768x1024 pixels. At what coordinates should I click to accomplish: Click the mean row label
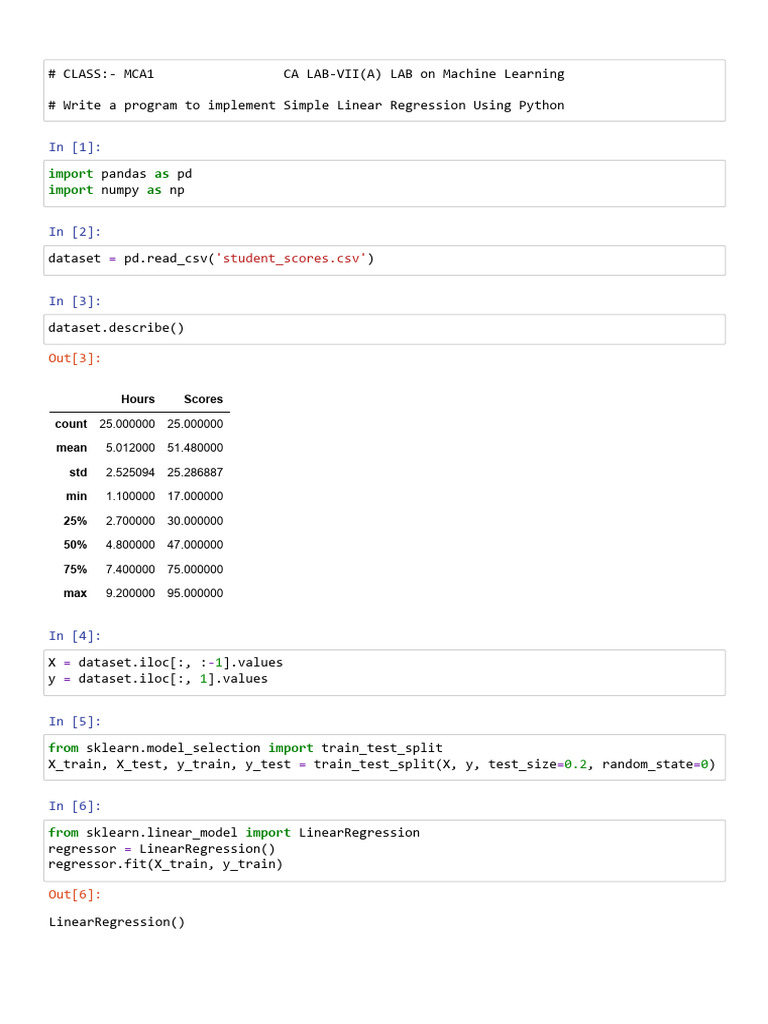72,448
